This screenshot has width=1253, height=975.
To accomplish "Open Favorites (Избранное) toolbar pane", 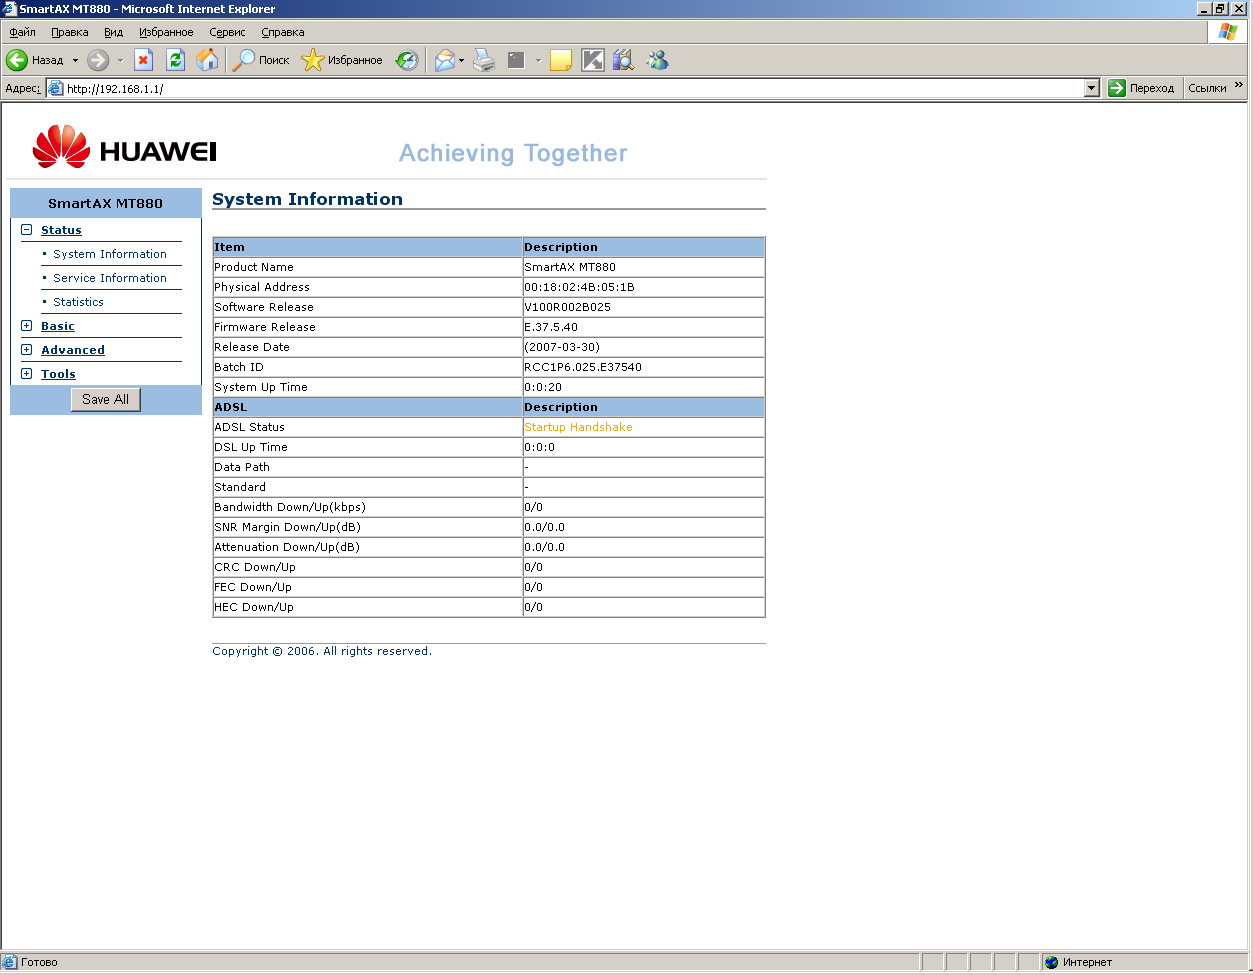I will 342,60.
